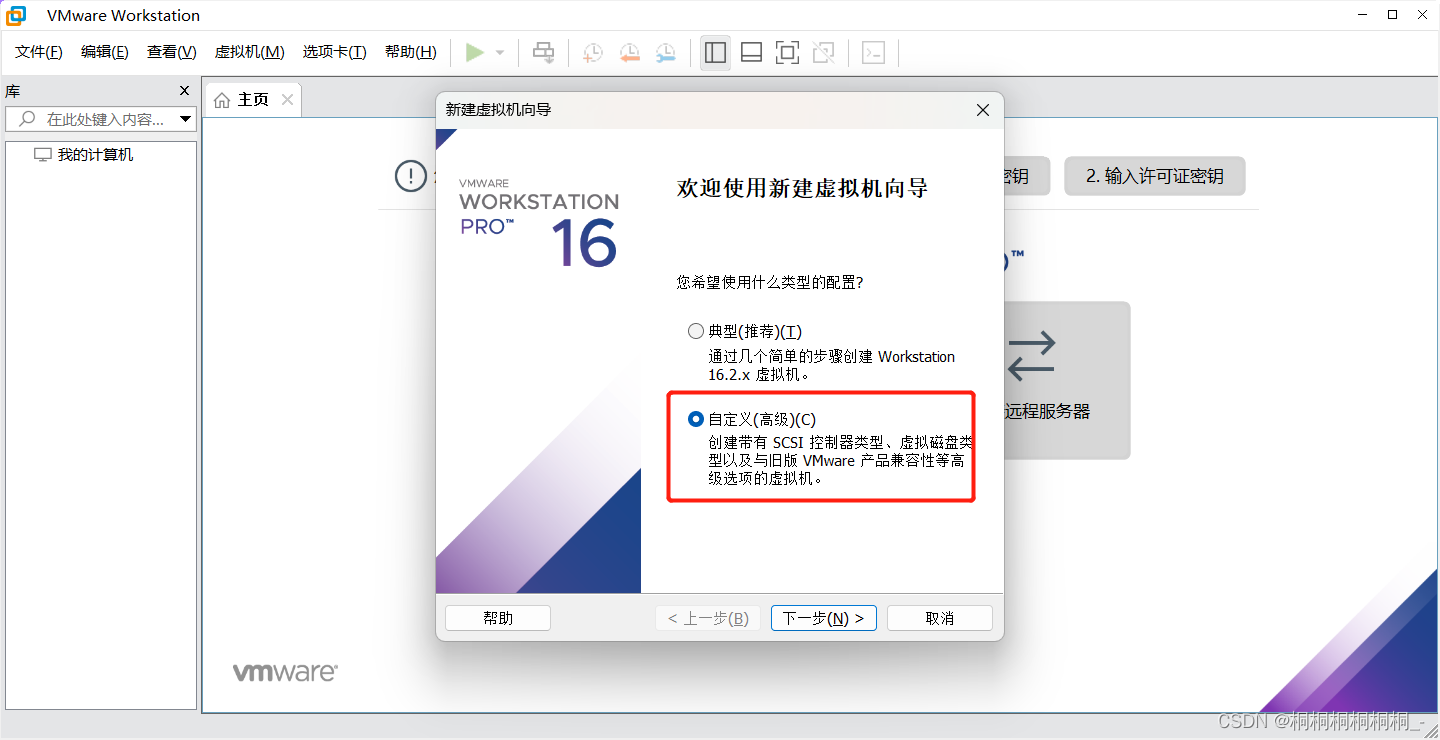Switch to the 主页 tab
Screen dimensions: 1440x740
click(253, 100)
